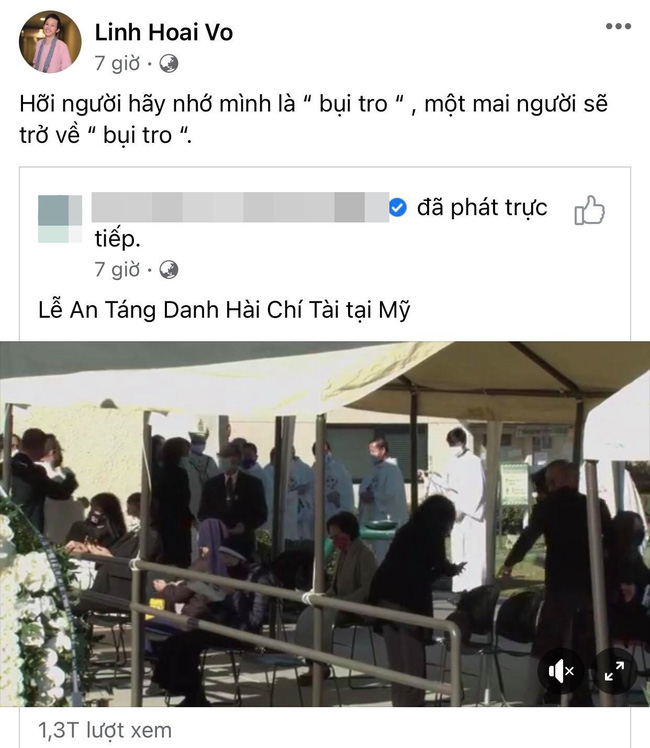This screenshot has width=650, height=748.
Task: Click Linh Hoai Vo profile picture
Action: pos(50,42)
